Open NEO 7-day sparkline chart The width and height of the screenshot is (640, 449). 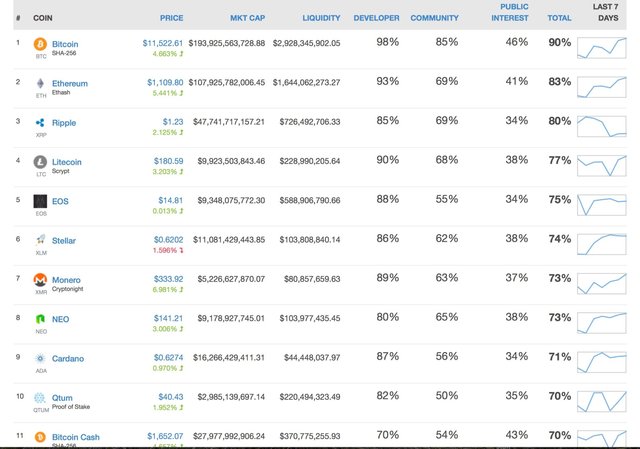[x=602, y=323]
